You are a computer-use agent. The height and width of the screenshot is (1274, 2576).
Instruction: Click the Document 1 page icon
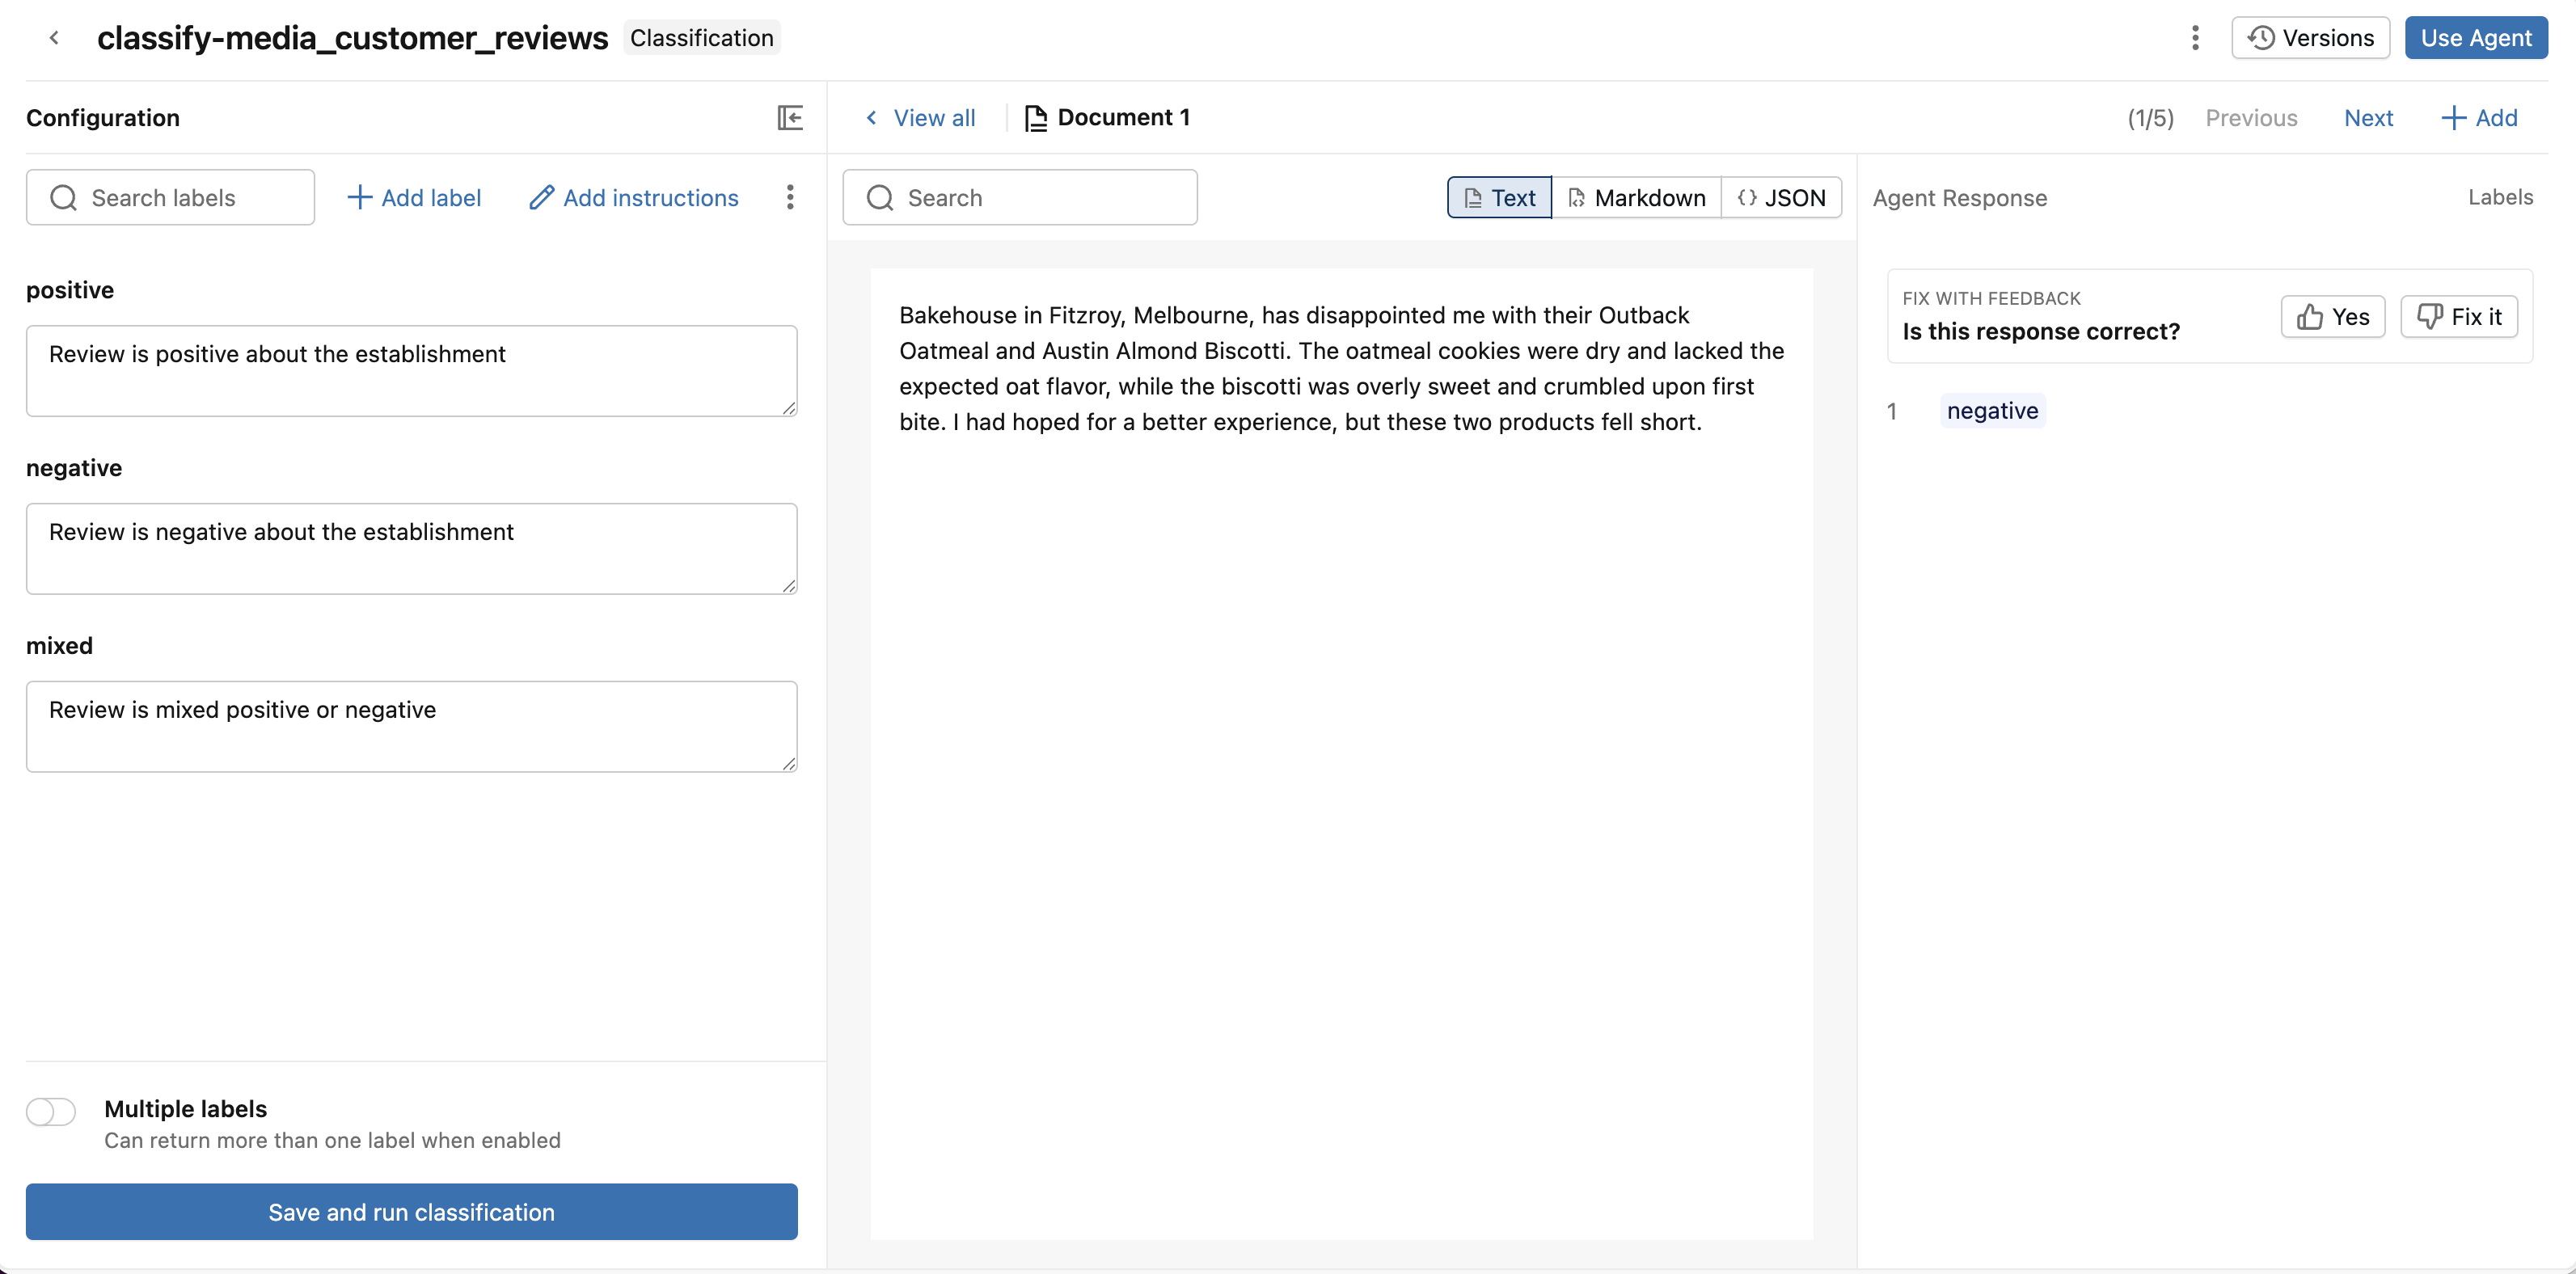point(1036,117)
